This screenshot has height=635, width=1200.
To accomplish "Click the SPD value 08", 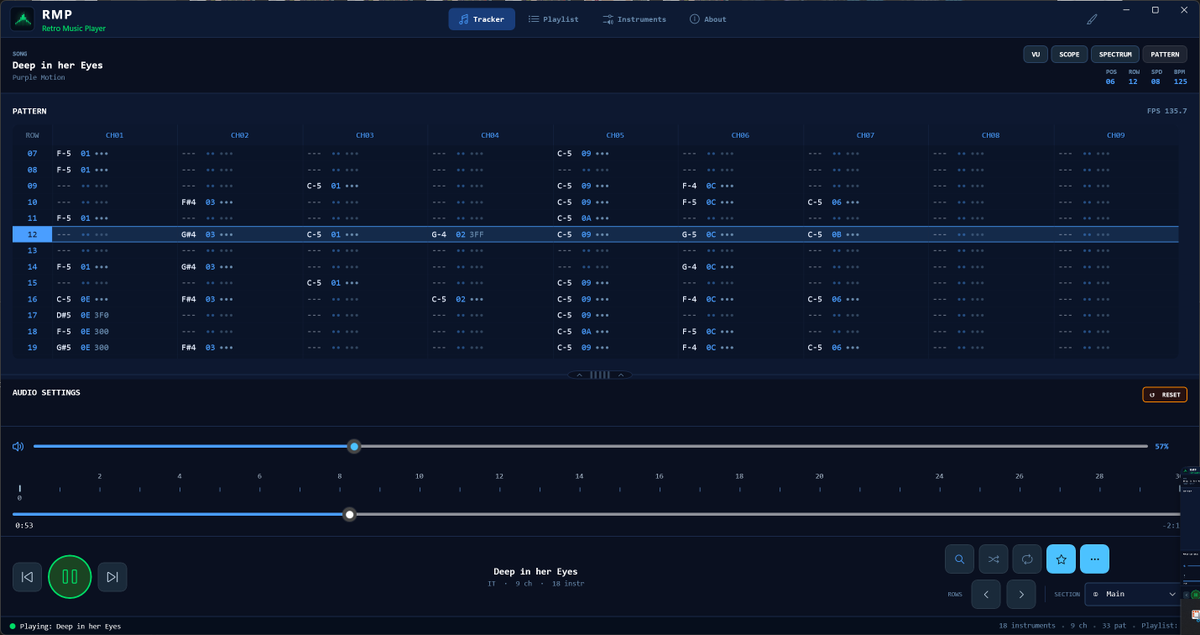I will pyautogui.click(x=1157, y=82).
